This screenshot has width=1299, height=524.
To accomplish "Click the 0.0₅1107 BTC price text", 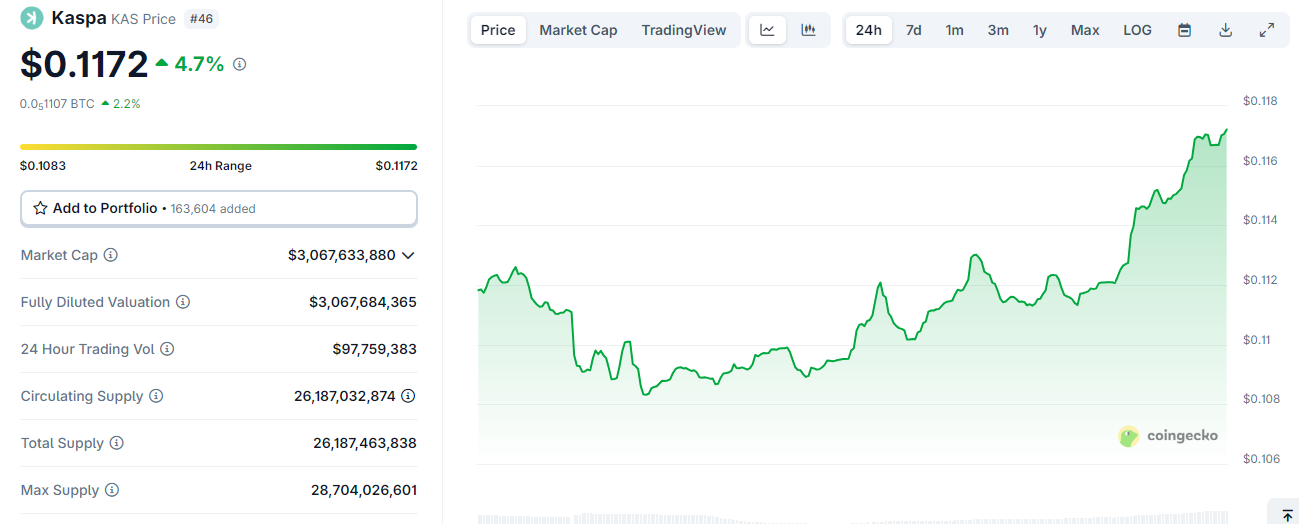I will (57, 103).
